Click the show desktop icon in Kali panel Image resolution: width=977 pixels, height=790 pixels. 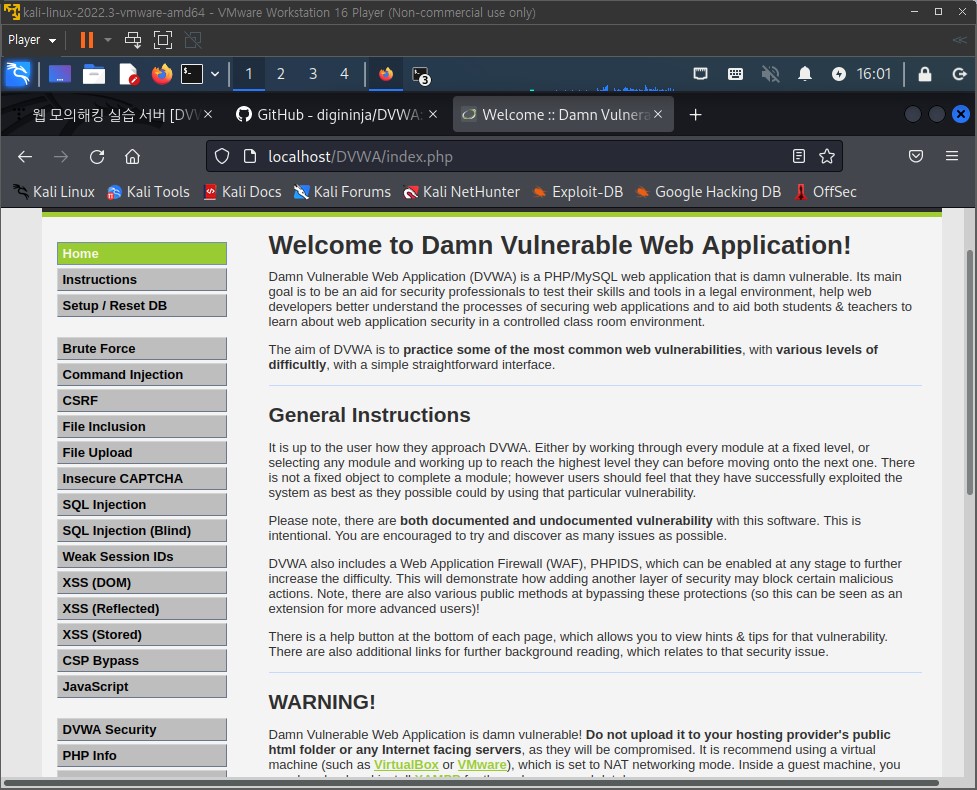[60, 74]
